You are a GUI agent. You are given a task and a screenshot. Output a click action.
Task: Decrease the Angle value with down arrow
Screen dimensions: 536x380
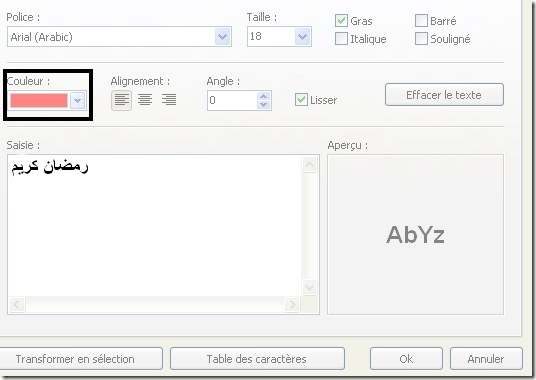pyautogui.click(x=264, y=105)
